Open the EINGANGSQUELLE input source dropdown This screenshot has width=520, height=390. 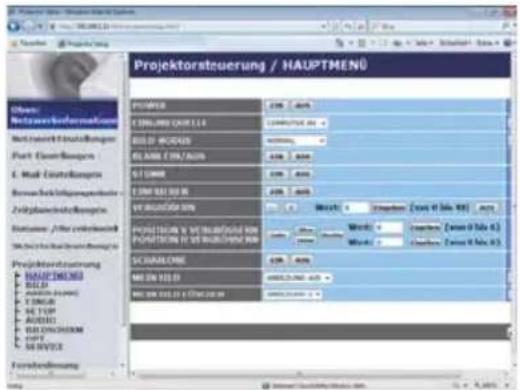tap(296, 123)
